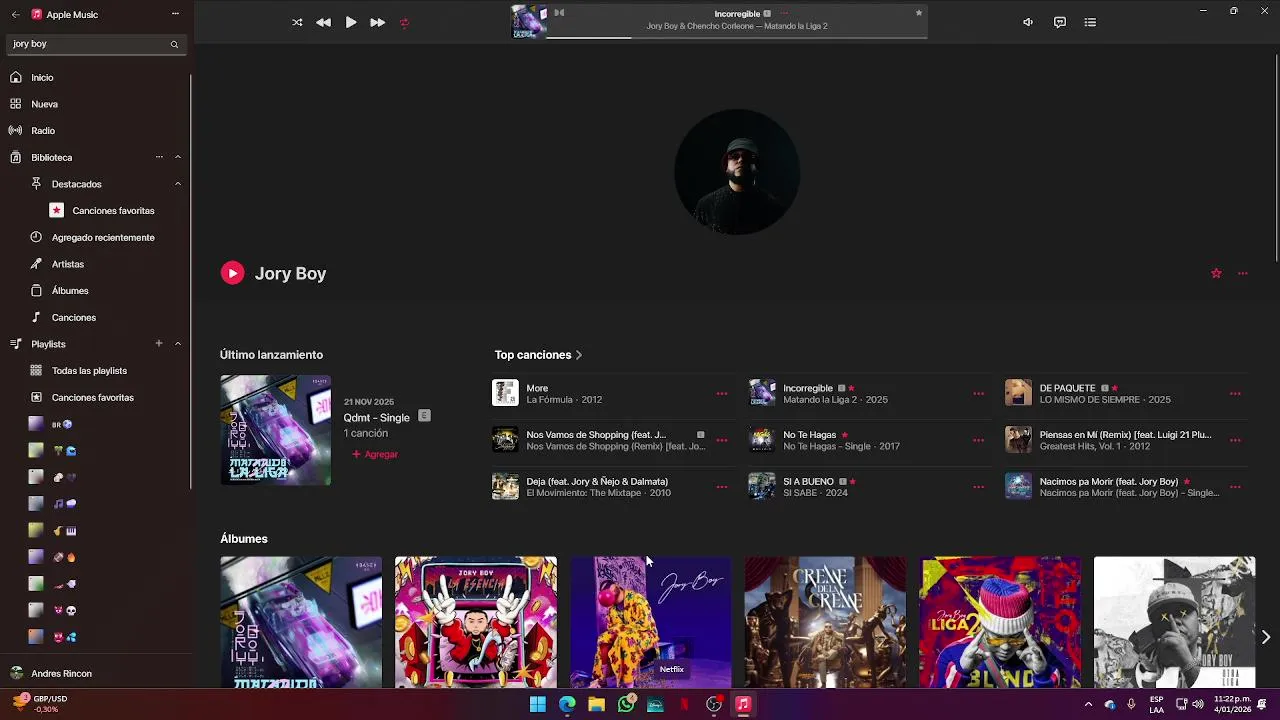Toggle favorite star for Jory Boy artist

click(x=1216, y=273)
